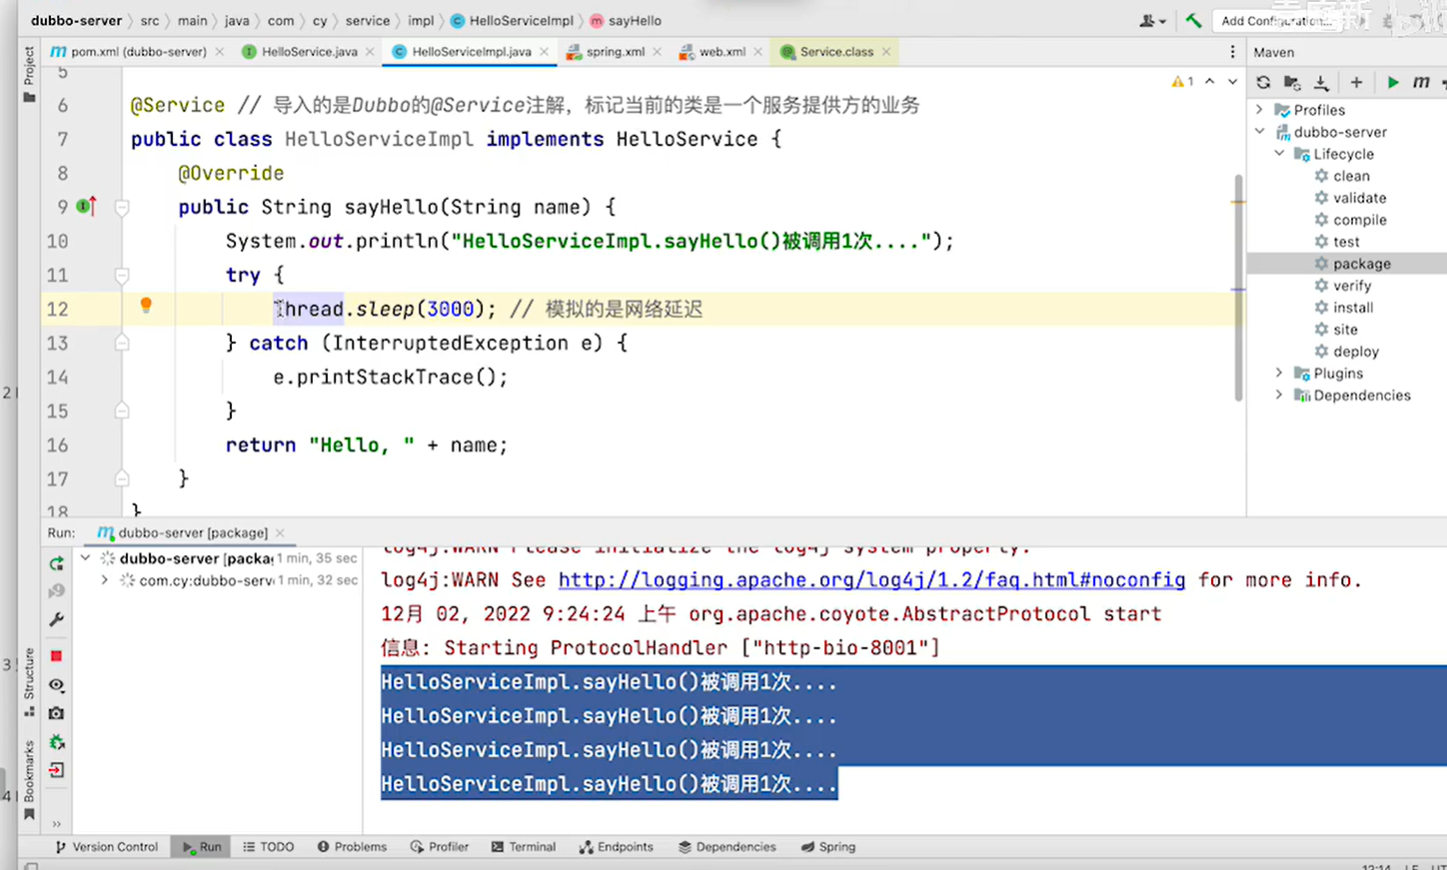This screenshot has height=870, width=1447.
Task: Expand more Run toolbar actions chevrons
Action: (56, 824)
